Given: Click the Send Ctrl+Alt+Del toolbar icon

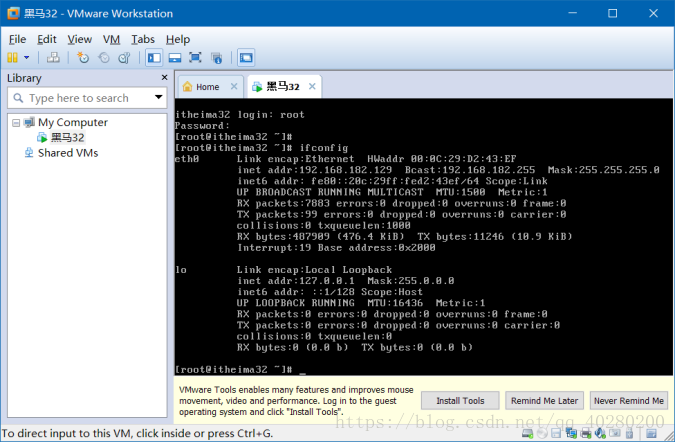Looking at the screenshot, I should tap(53, 57).
